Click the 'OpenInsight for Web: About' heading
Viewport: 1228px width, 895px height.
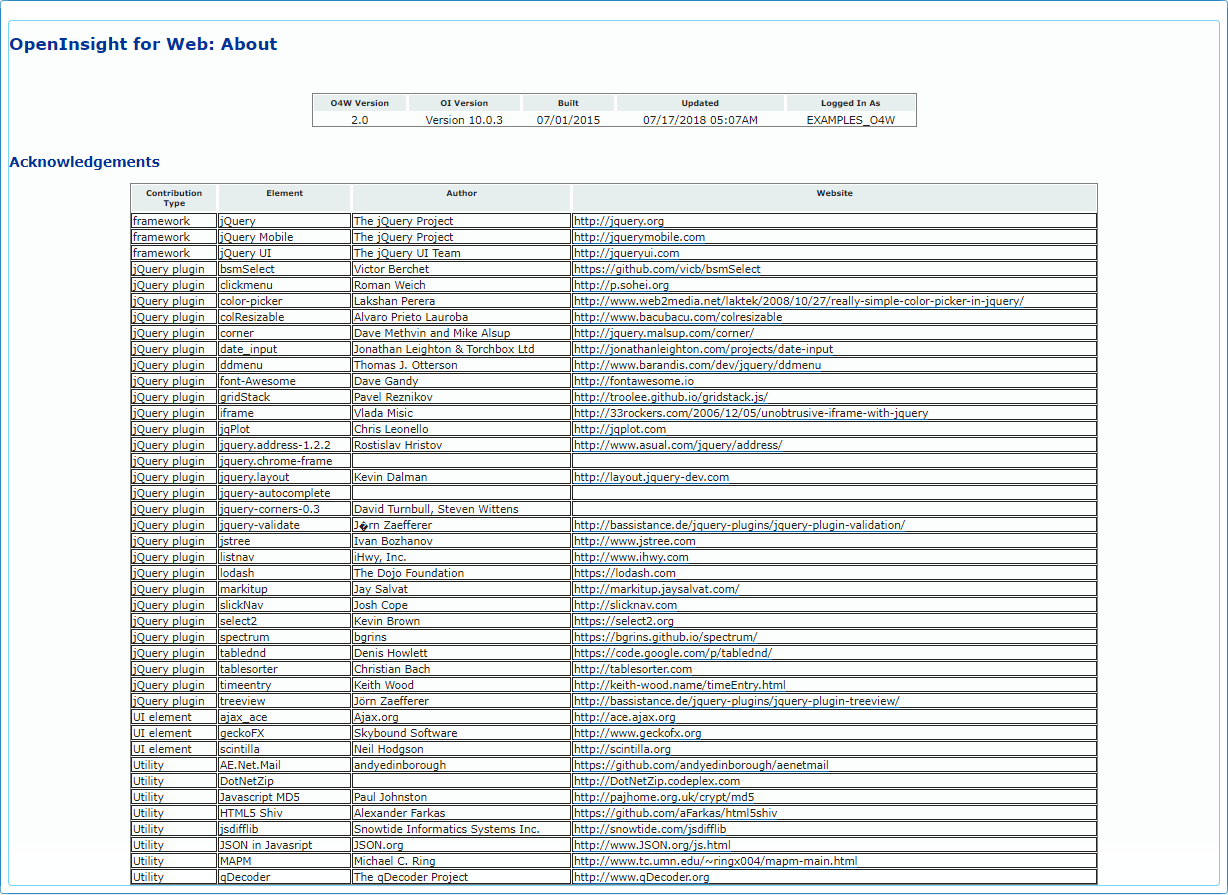[x=143, y=44]
